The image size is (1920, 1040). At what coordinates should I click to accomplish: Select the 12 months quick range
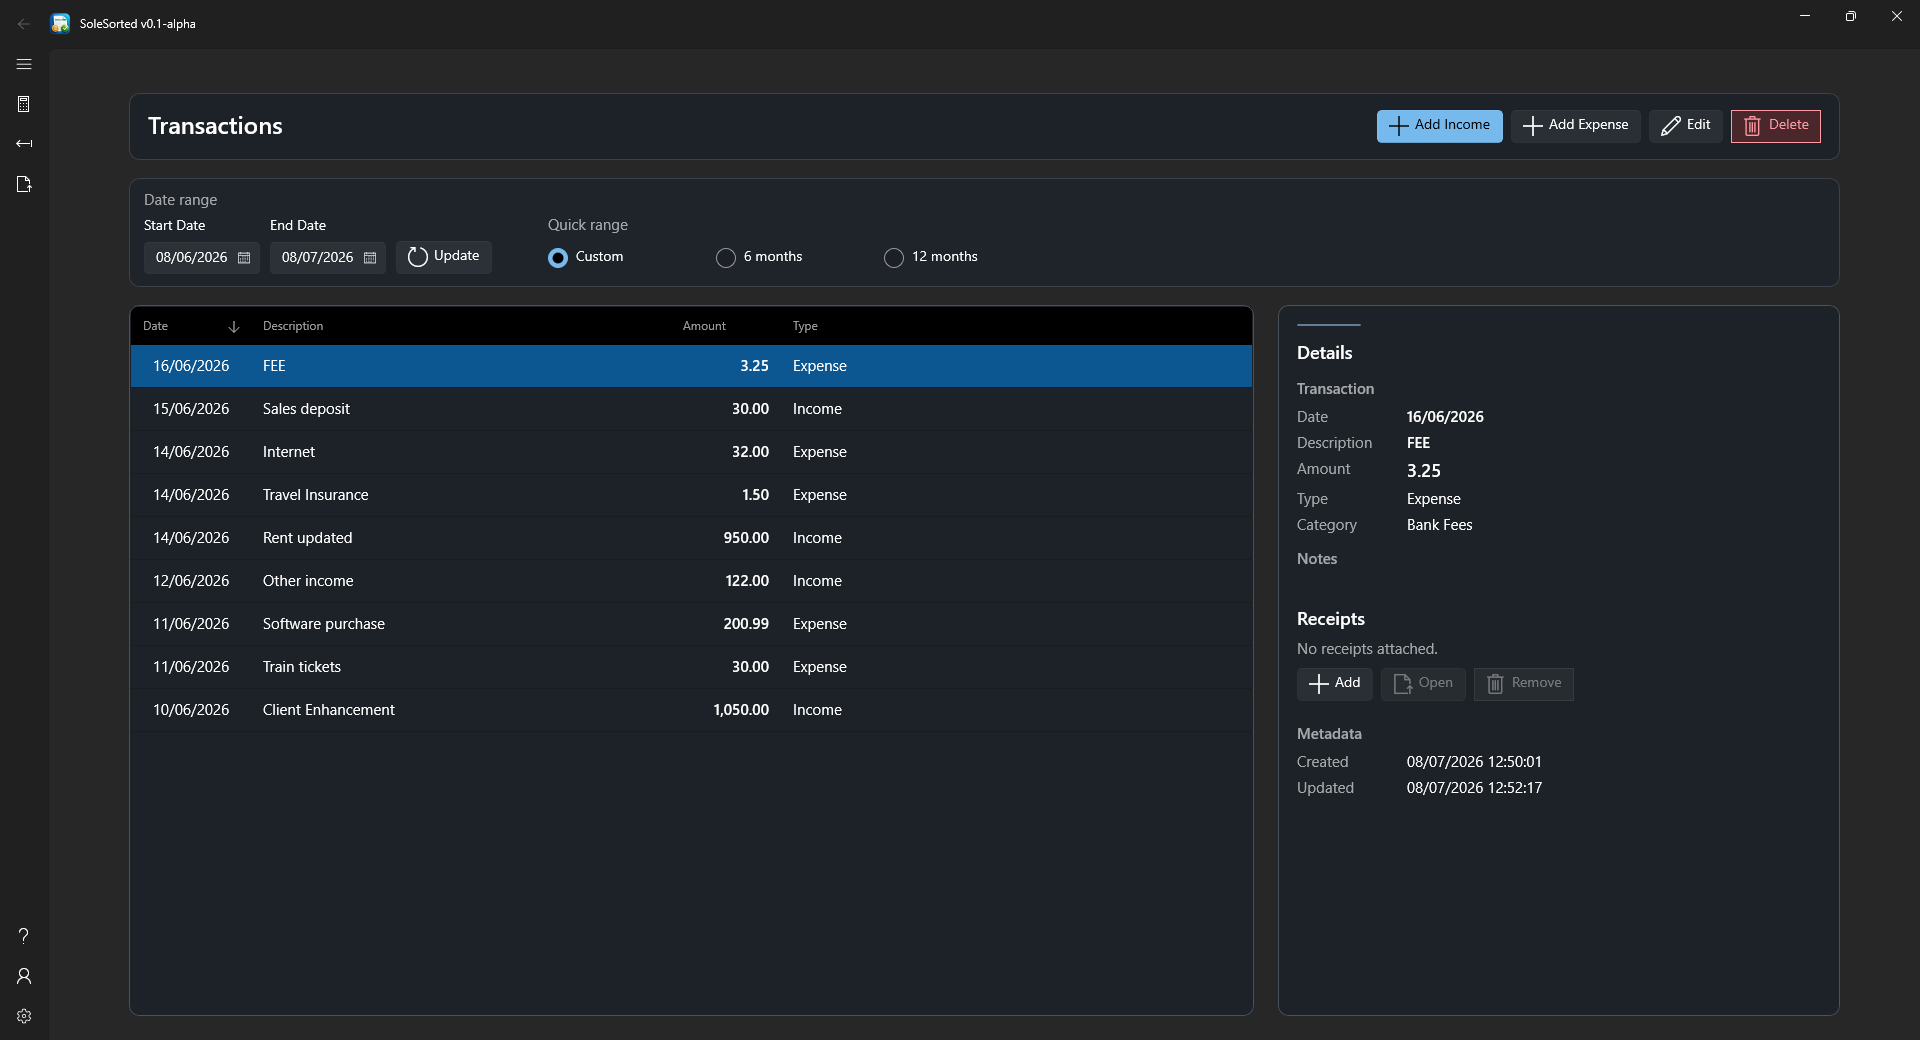pyautogui.click(x=931, y=257)
